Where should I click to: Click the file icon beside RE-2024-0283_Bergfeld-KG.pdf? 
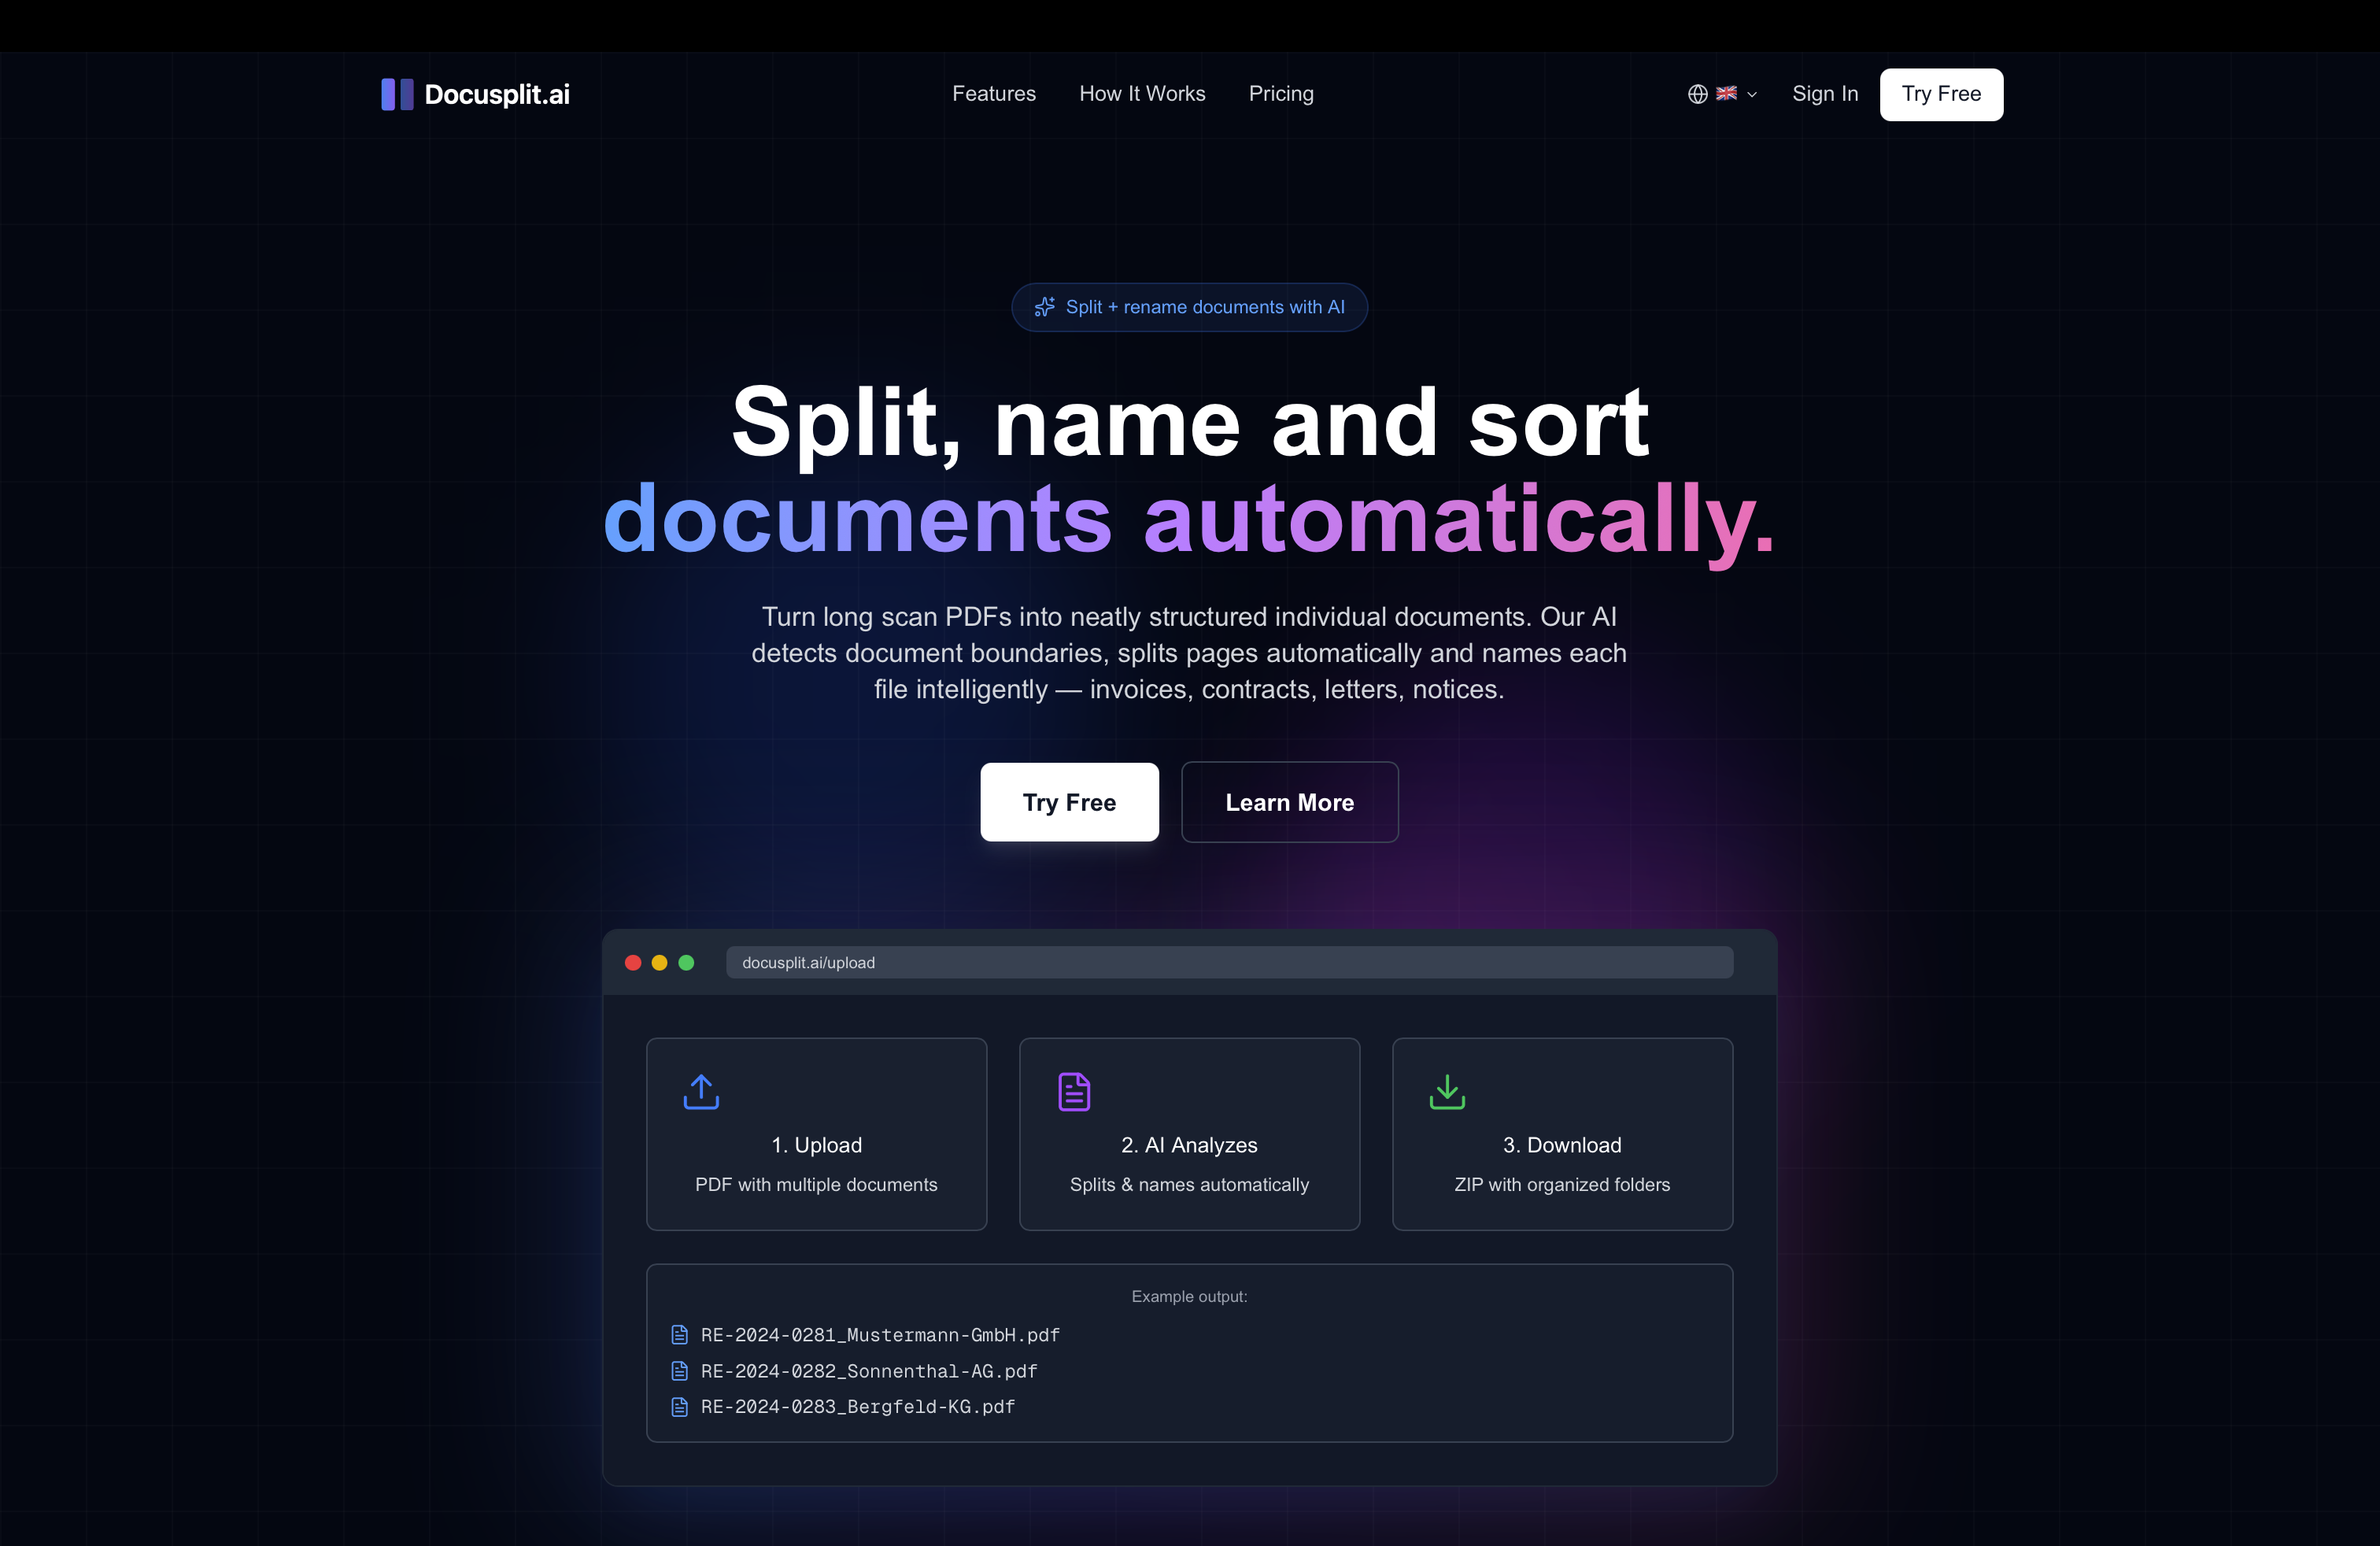(679, 1407)
